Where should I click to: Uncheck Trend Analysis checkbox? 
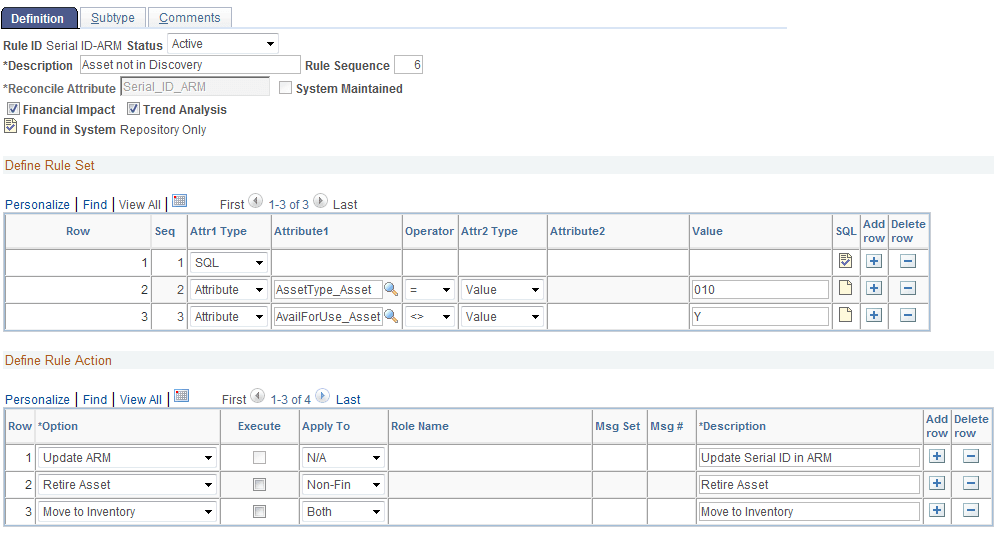133,109
